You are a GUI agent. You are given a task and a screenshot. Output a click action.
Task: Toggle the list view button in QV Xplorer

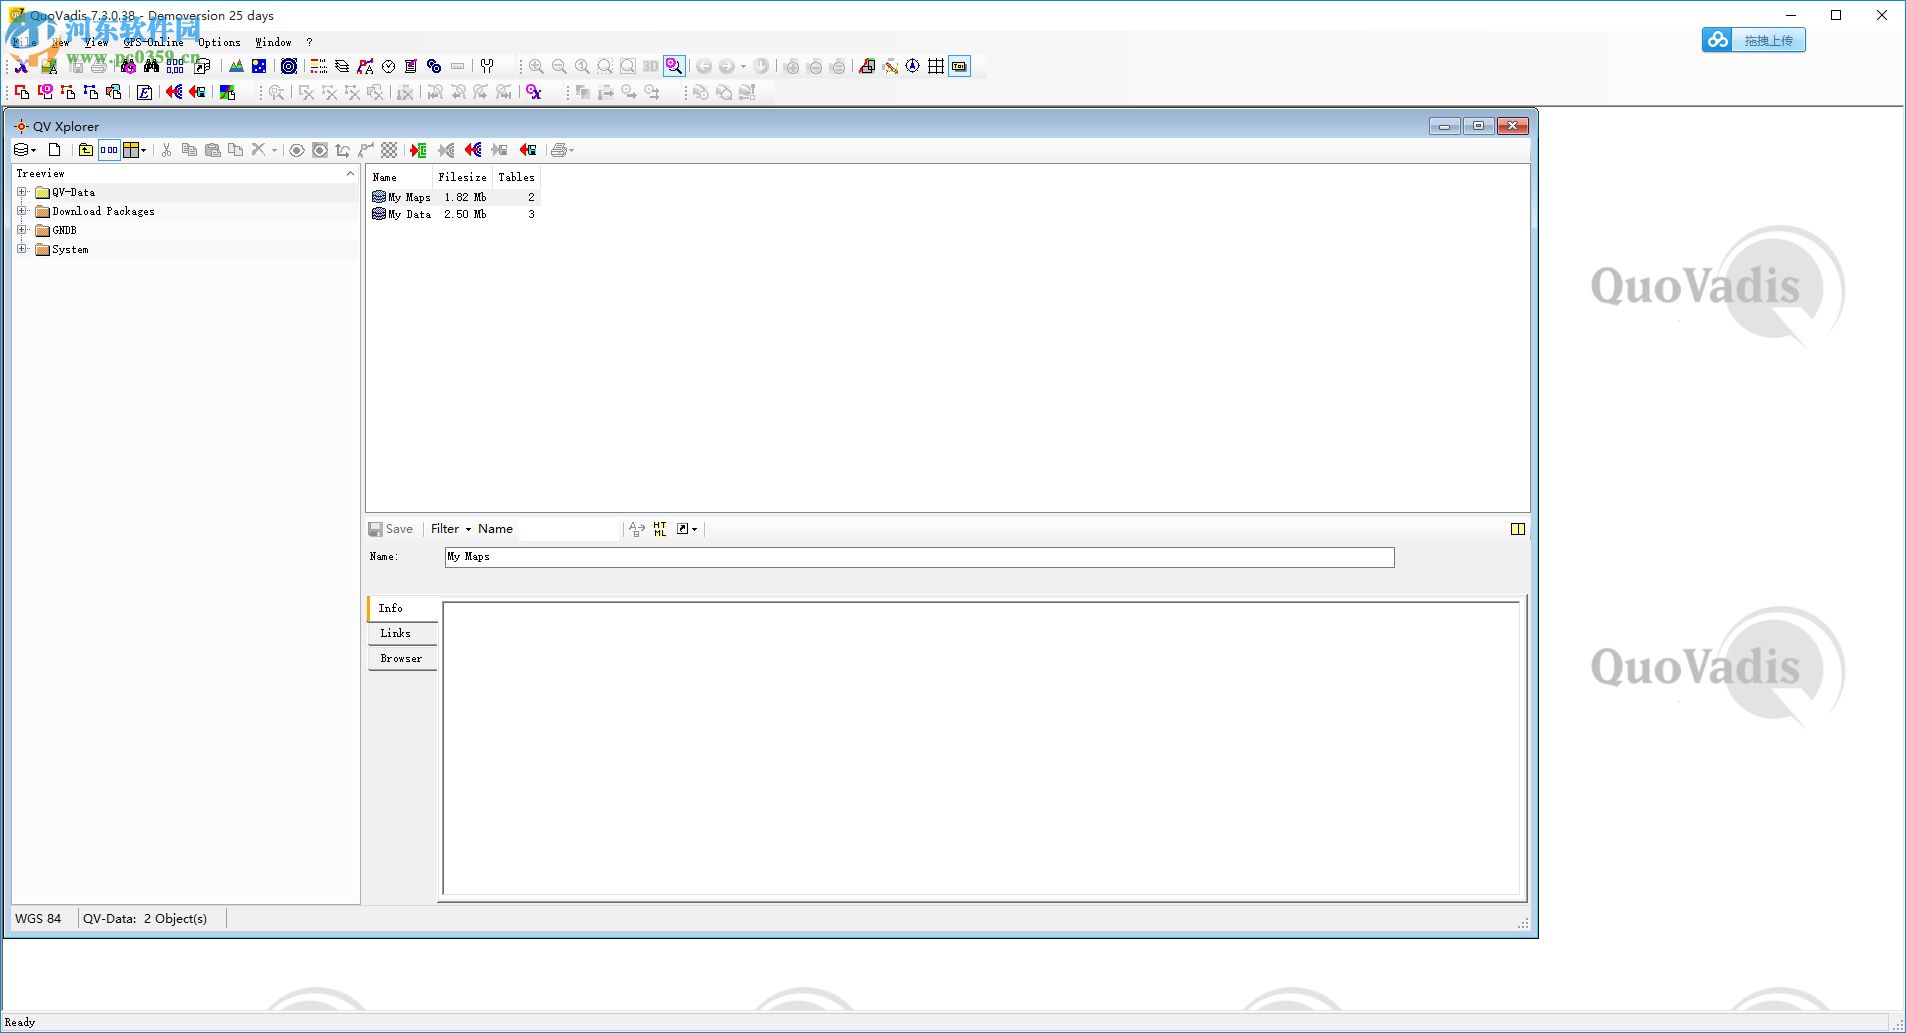pyautogui.click(x=109, y=150)
